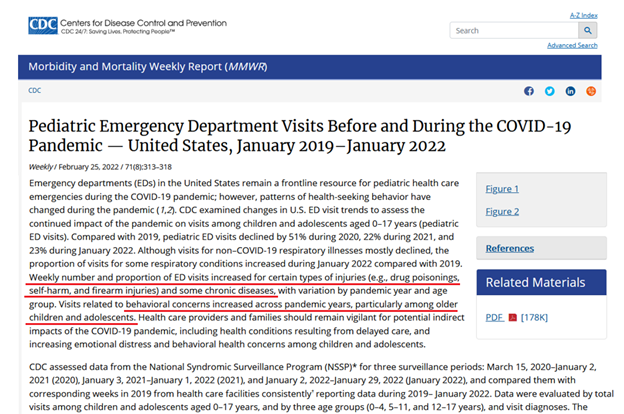Jump to Figure 1
624x414 pixels.
tap(502, 189)
